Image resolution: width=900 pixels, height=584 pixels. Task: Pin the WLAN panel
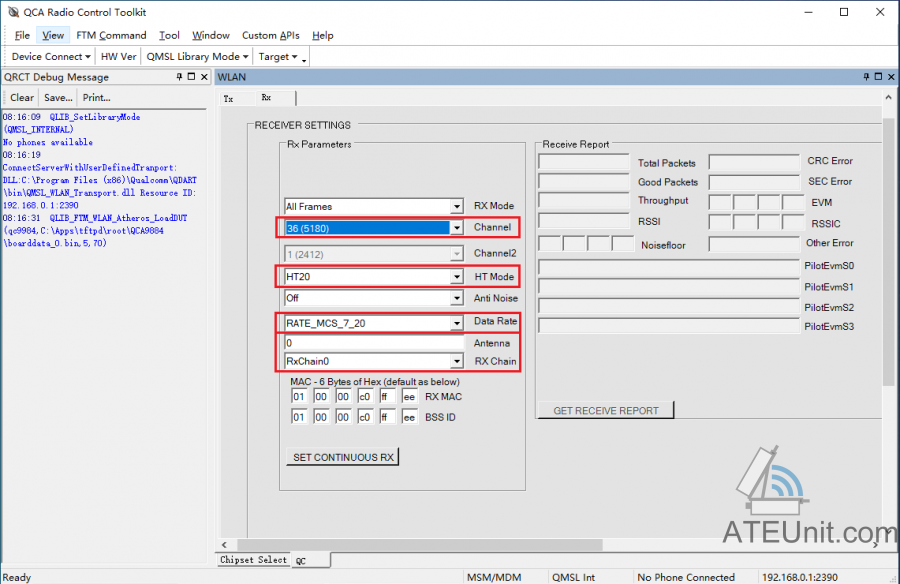tap(866, 76)
